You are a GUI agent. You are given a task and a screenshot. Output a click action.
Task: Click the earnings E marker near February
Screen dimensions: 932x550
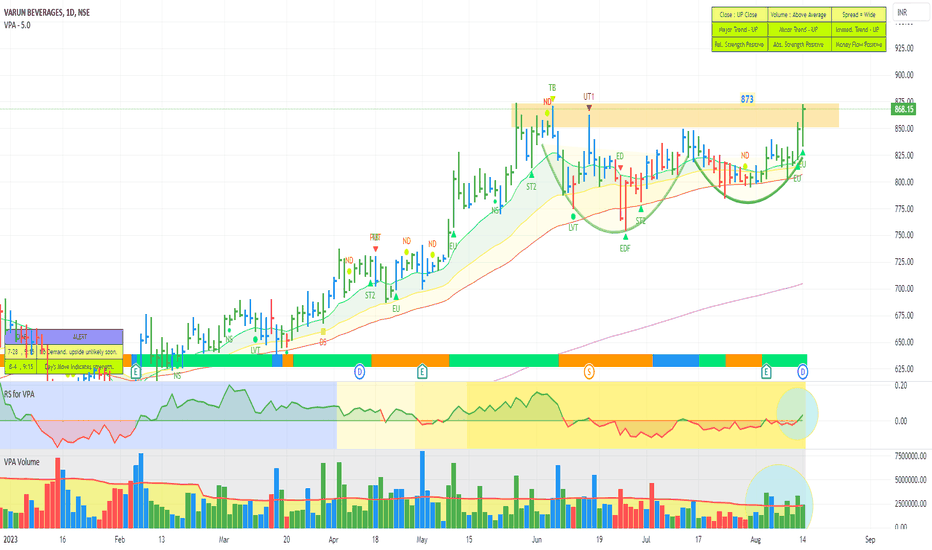pos(136,373)
